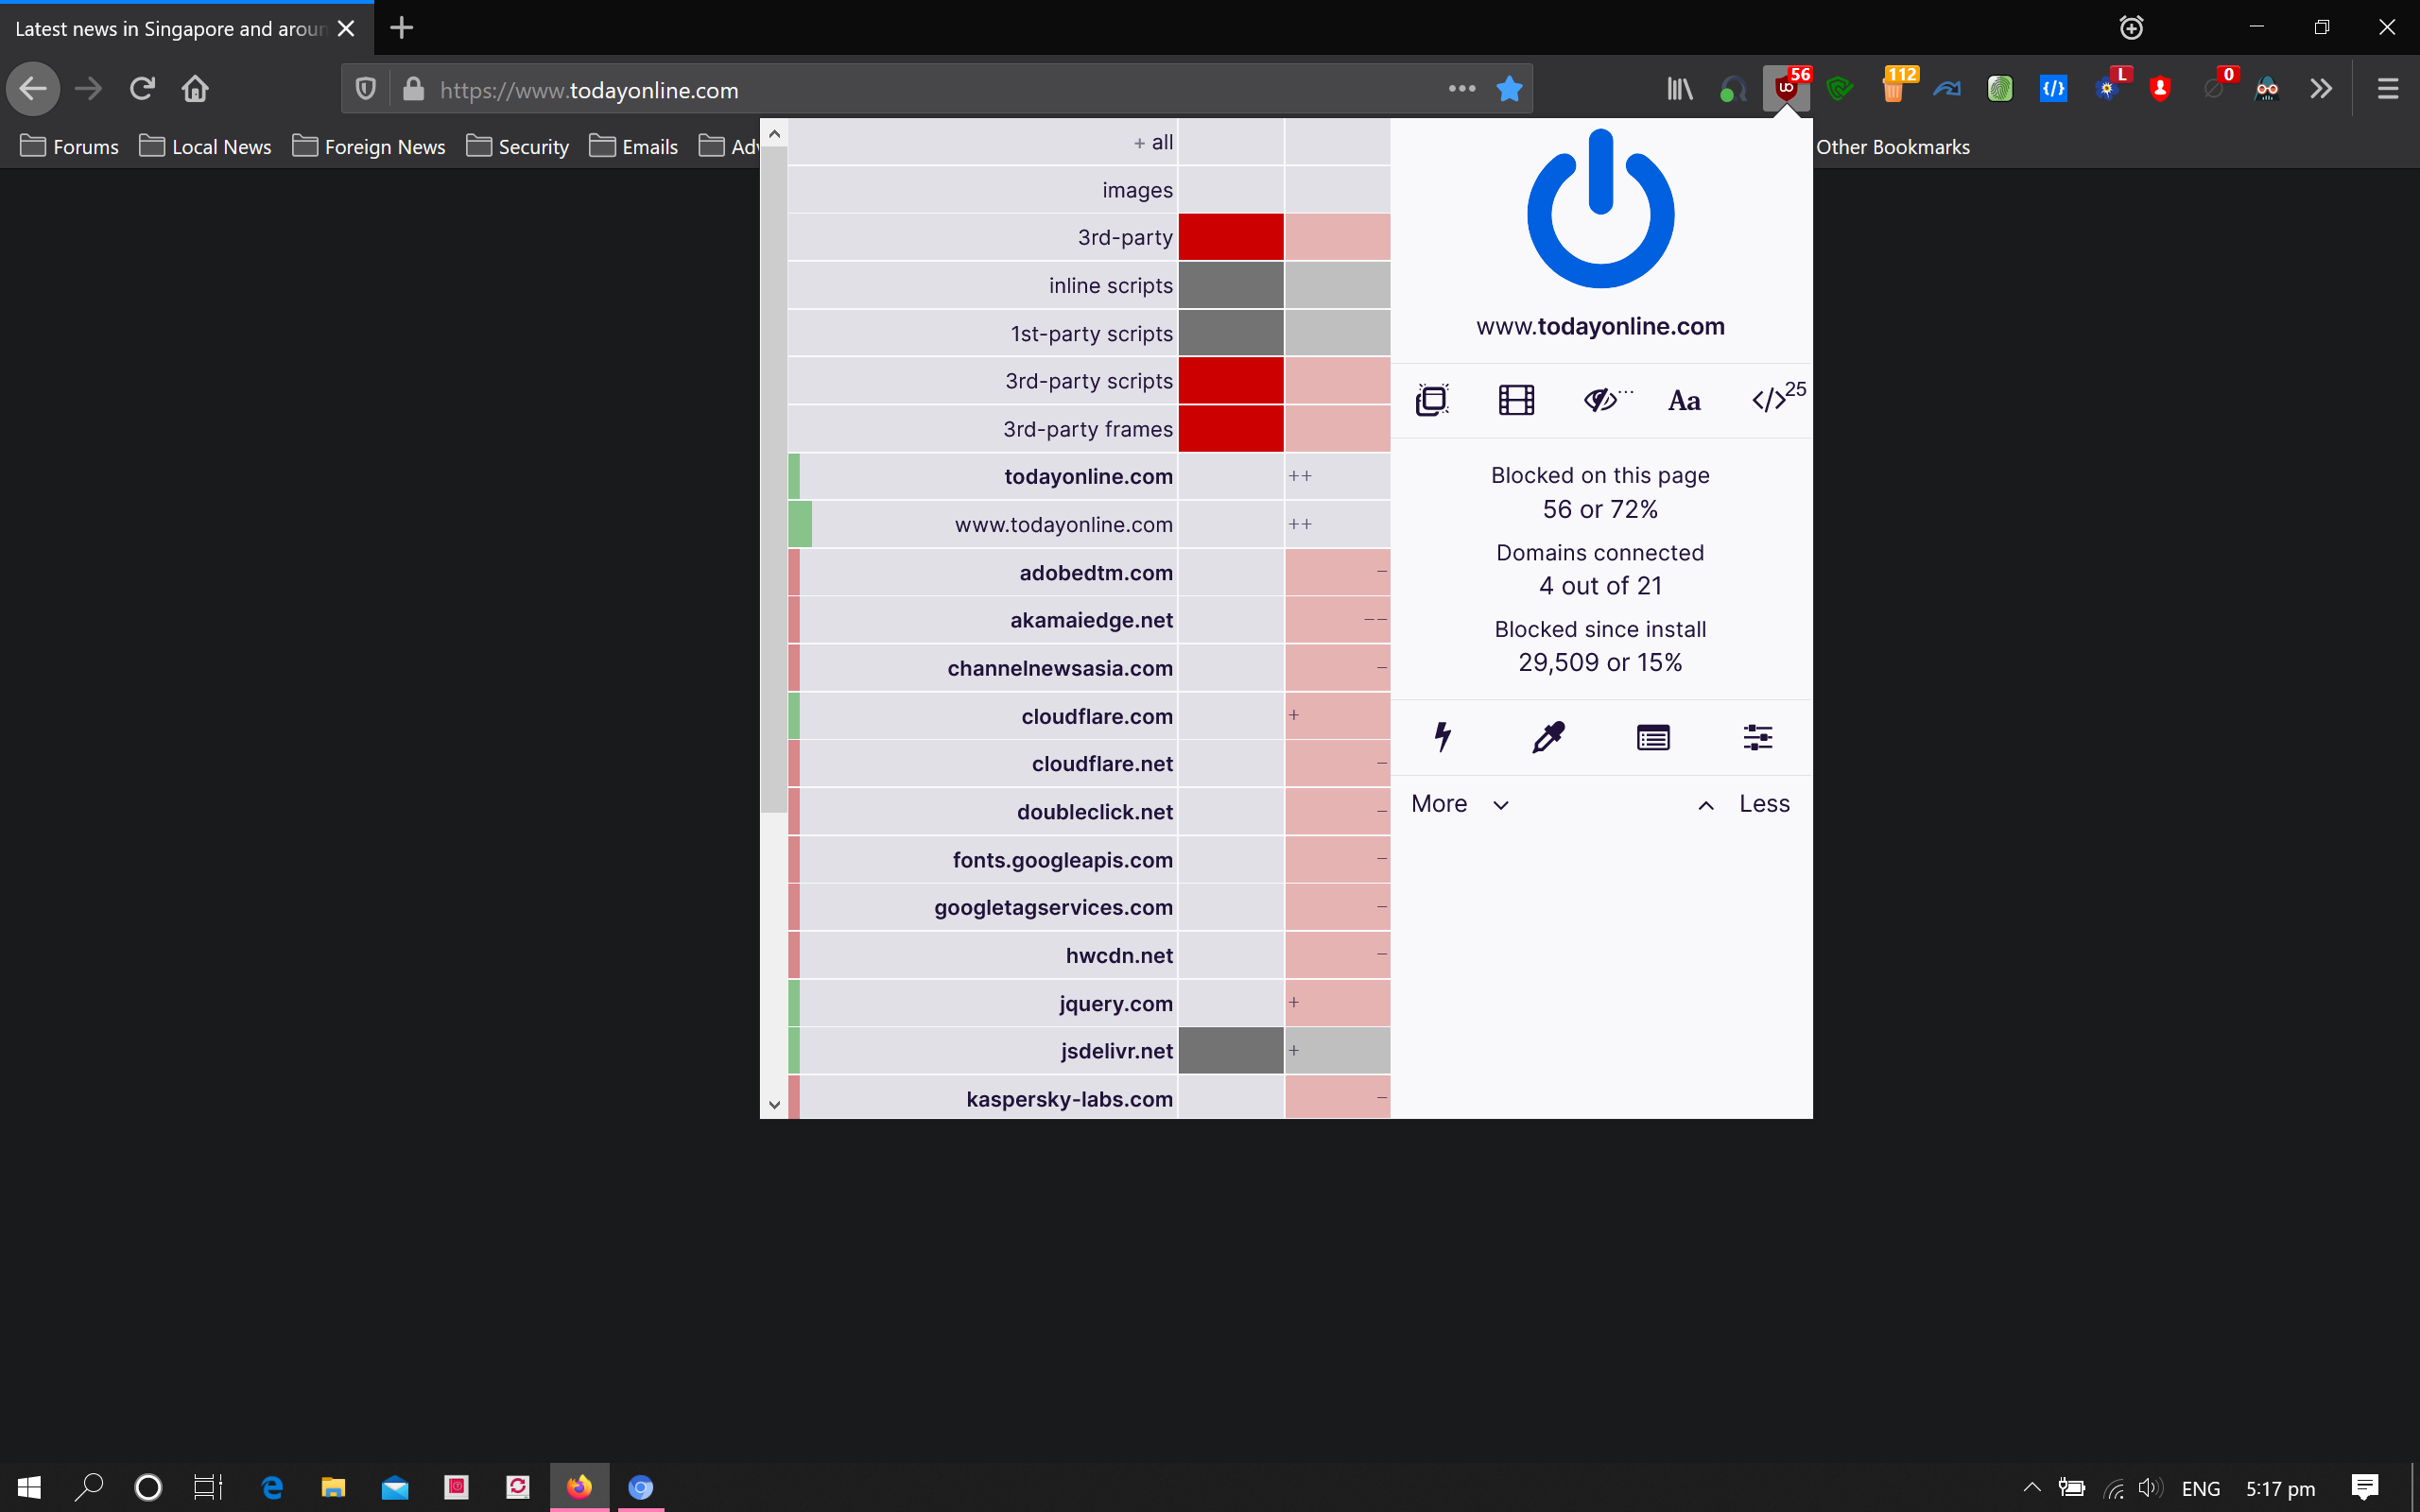Click the uBlock Origin large power button

click(x=1600, y=209)
